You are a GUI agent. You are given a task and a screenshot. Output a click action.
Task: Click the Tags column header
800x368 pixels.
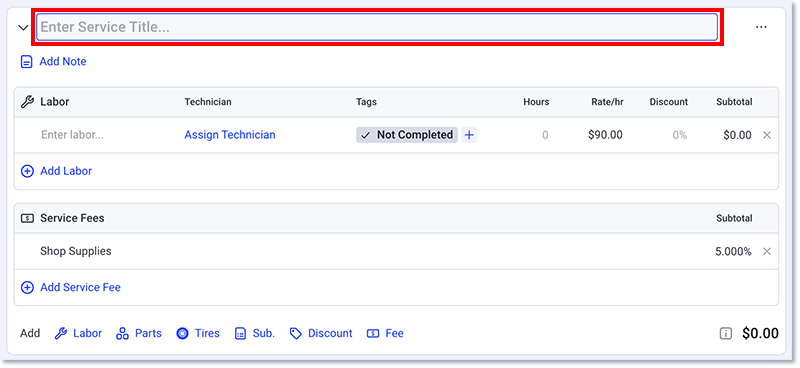pyautogui.click(x=366, y=102)
